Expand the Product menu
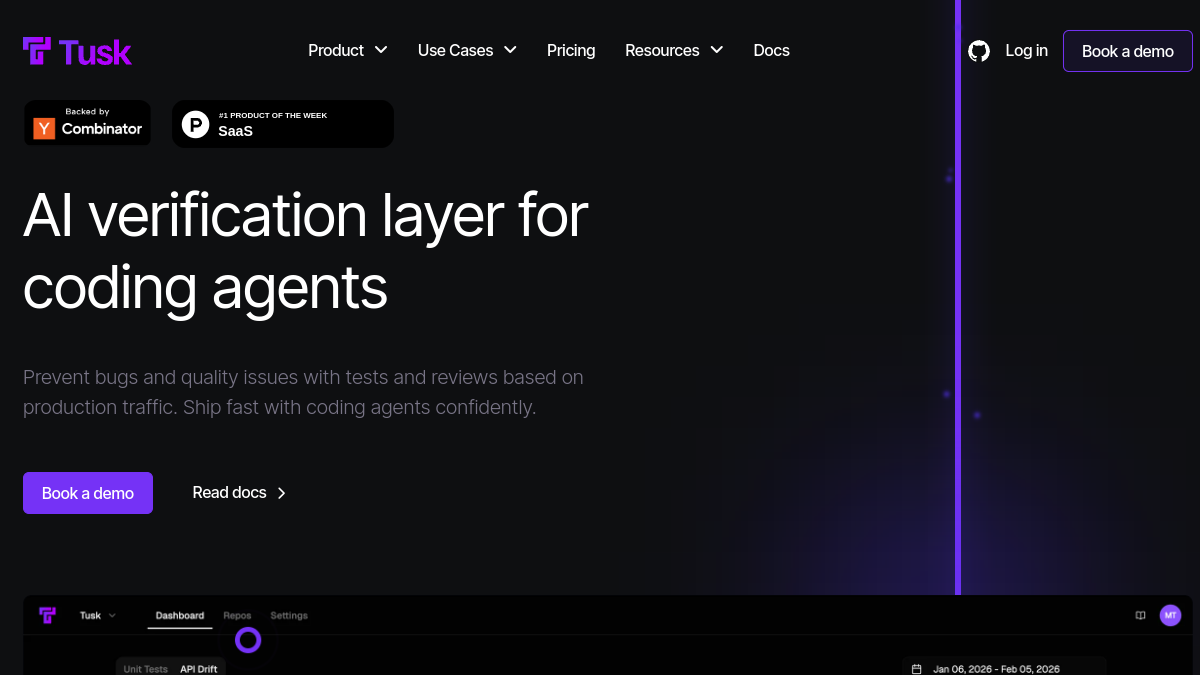The width and height of the screenshot is (1200, 675). pos(348,50)
